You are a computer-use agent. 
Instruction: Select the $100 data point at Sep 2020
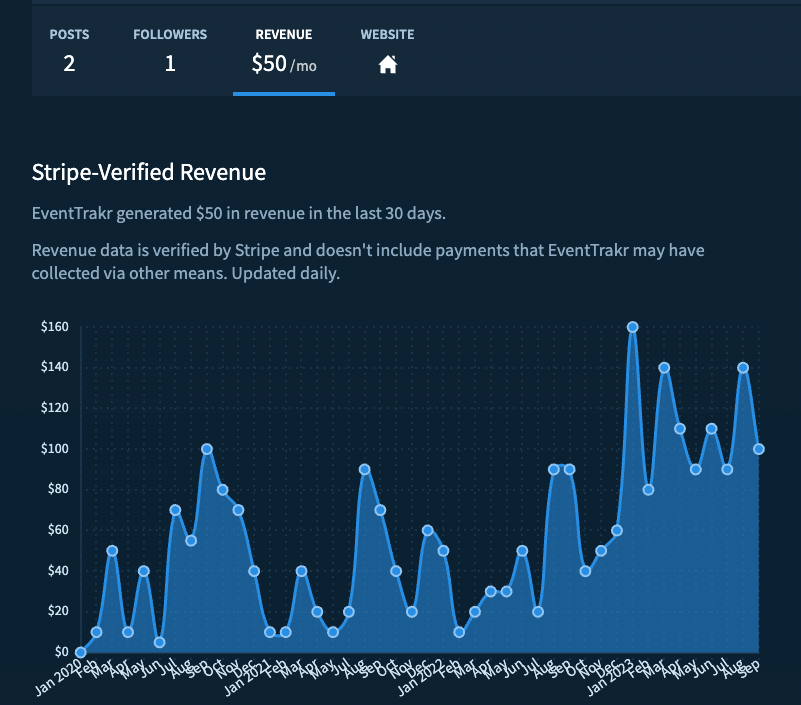[x=207, y=449]
